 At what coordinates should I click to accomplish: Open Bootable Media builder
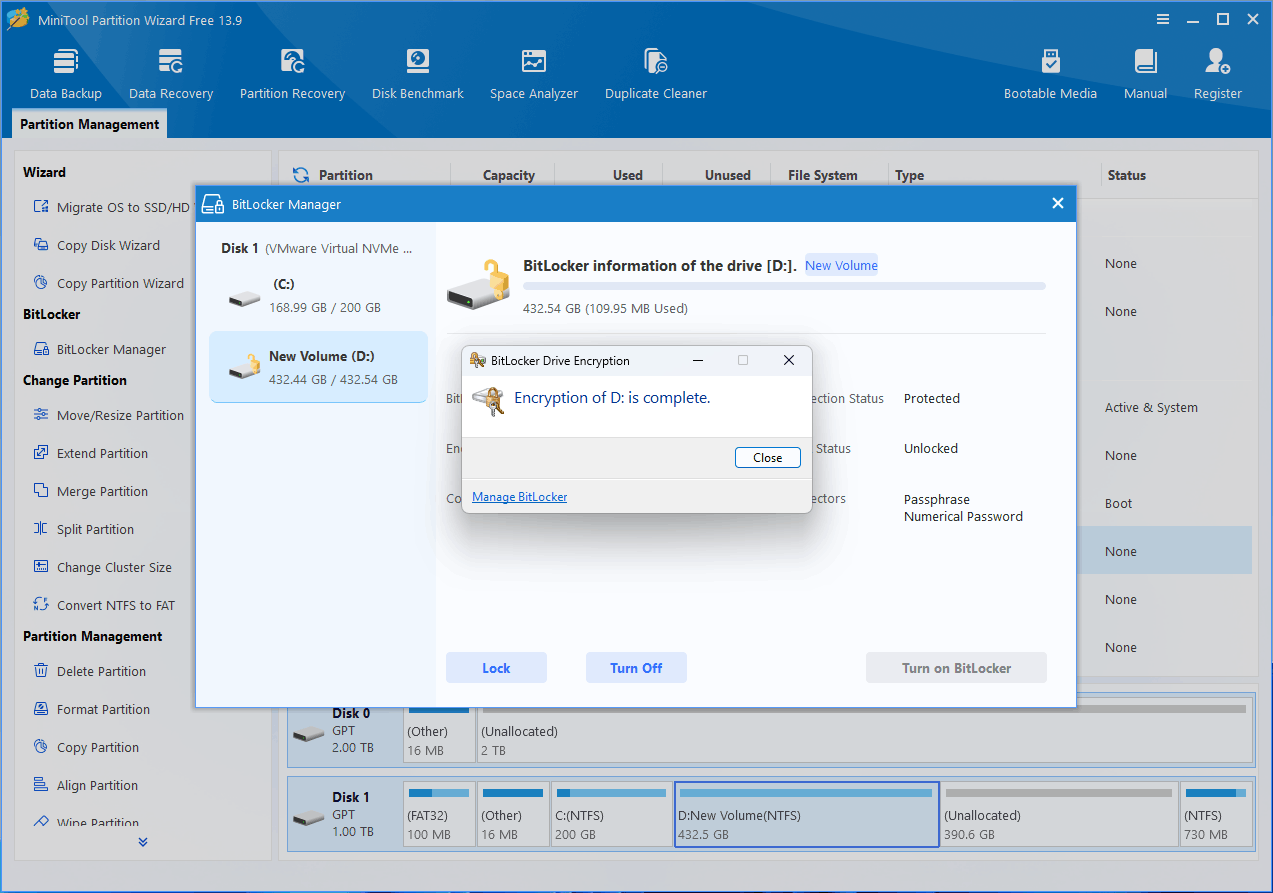click(x=1050, y=74)
